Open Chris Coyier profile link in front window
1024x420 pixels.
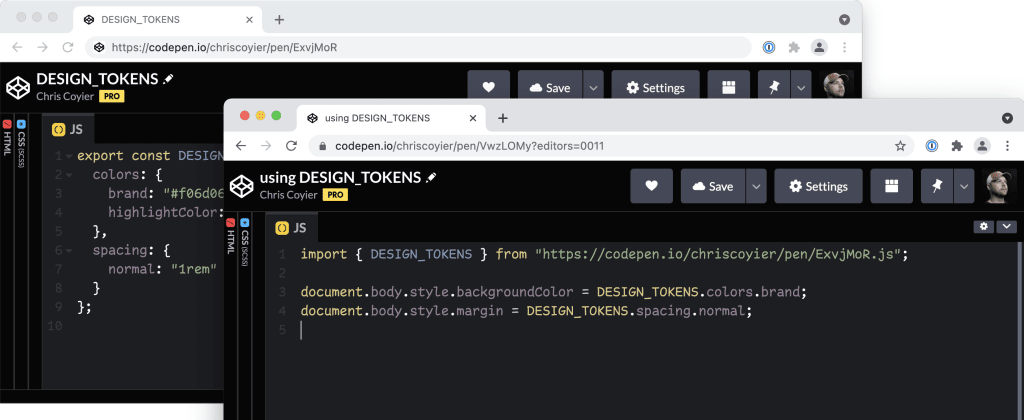pyautogui.click(x=289, y=195)
